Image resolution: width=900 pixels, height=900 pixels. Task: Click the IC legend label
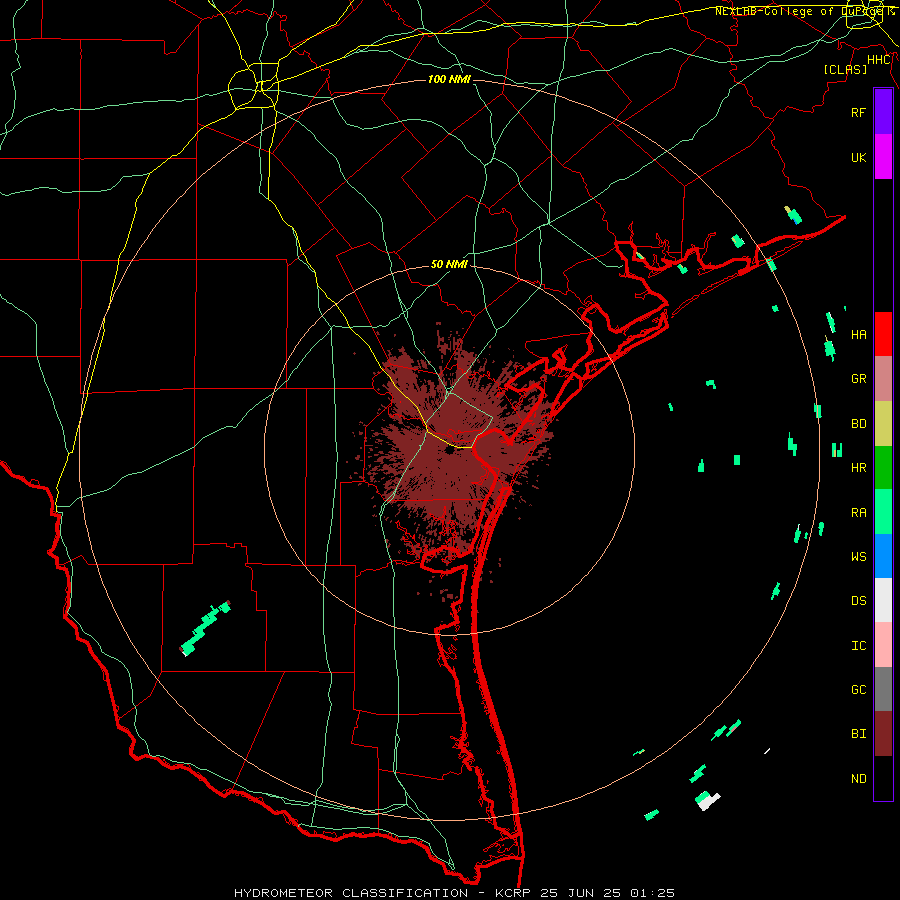click(858, 646)
